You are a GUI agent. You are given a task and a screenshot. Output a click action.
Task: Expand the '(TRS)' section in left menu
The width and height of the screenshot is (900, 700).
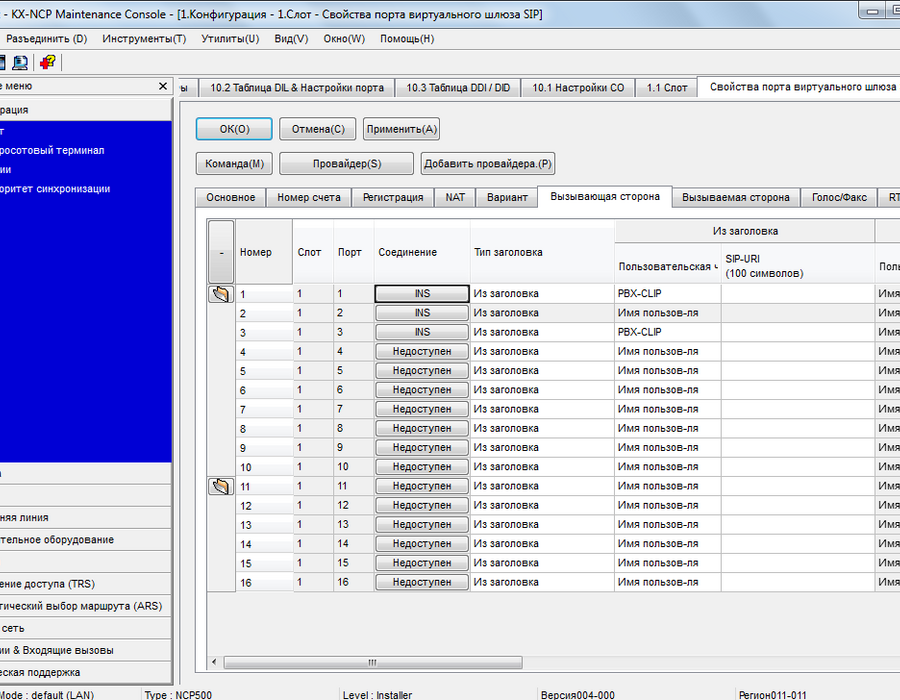click(86, 584)
